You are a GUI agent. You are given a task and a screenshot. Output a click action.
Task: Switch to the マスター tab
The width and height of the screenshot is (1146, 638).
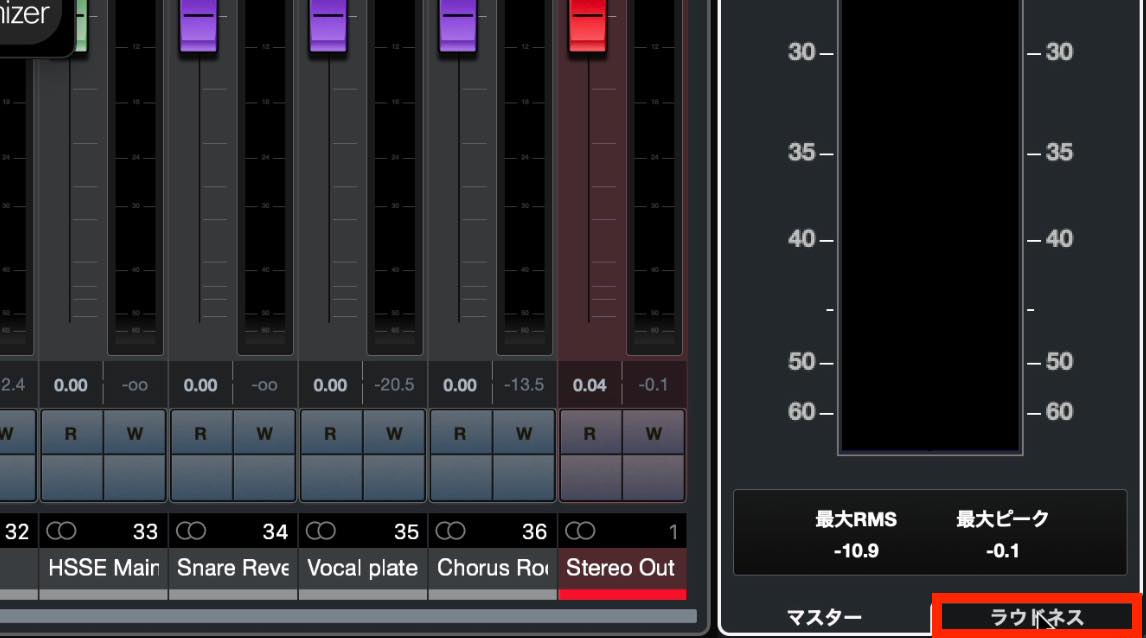(x=824, y=618)
